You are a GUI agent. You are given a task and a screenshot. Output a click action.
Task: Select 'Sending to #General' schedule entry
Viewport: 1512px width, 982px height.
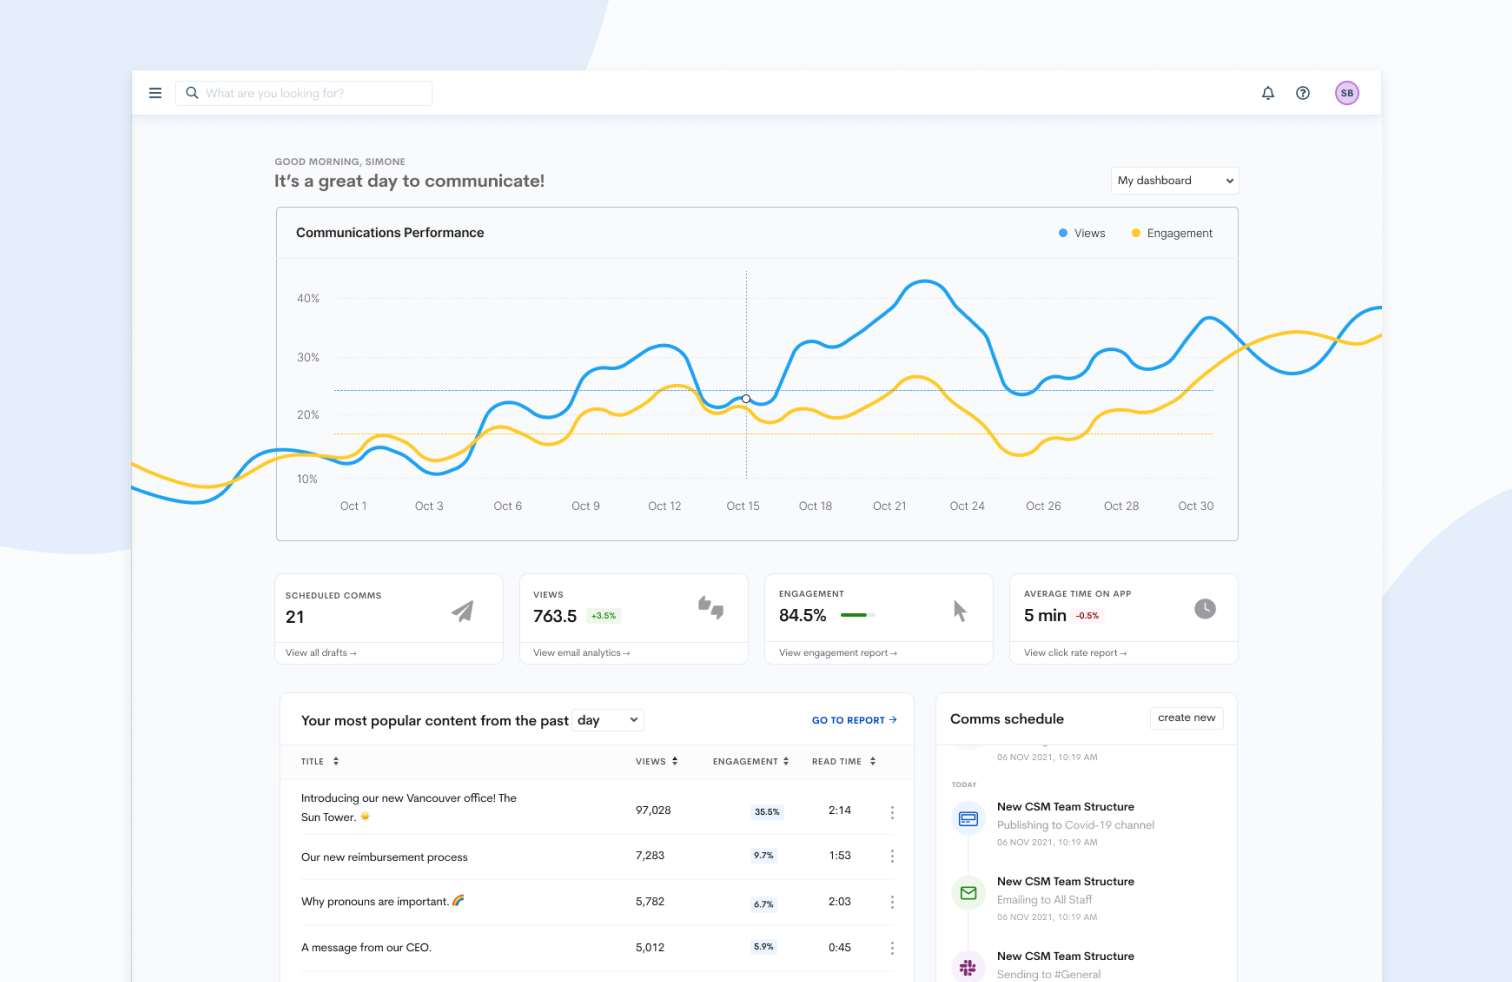[1049, 974]
